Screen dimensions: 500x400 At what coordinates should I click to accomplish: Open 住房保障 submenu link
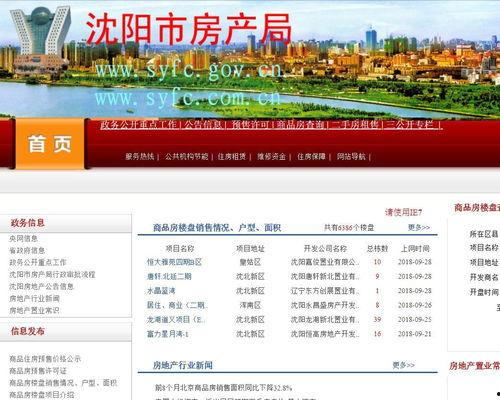(x=311, y=156)
